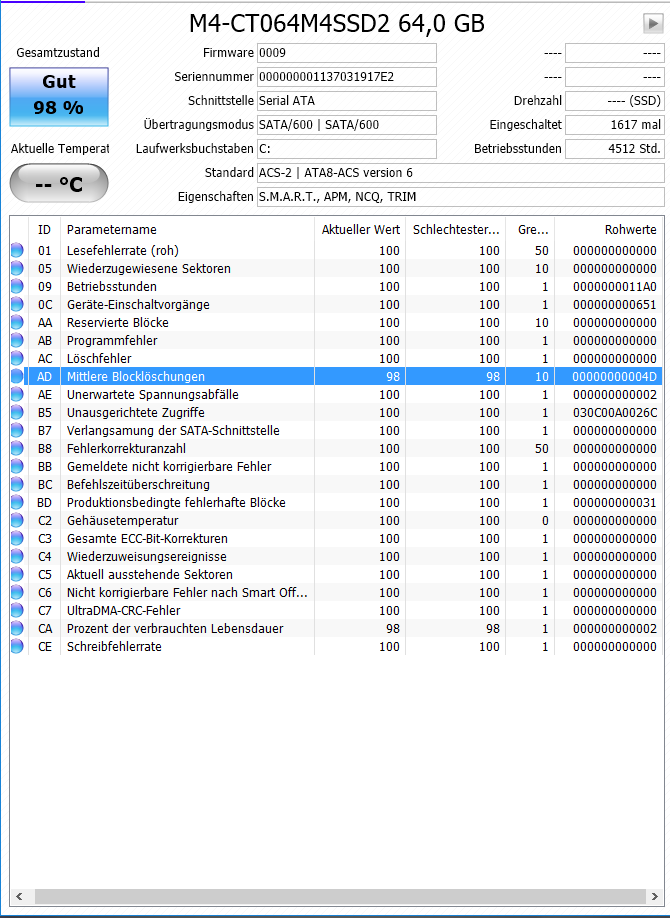670x918 pixels.
Task: Click the status orb for Verlangsamung der SATA-Schnittstelle
Action: click(x=17, y=431)
